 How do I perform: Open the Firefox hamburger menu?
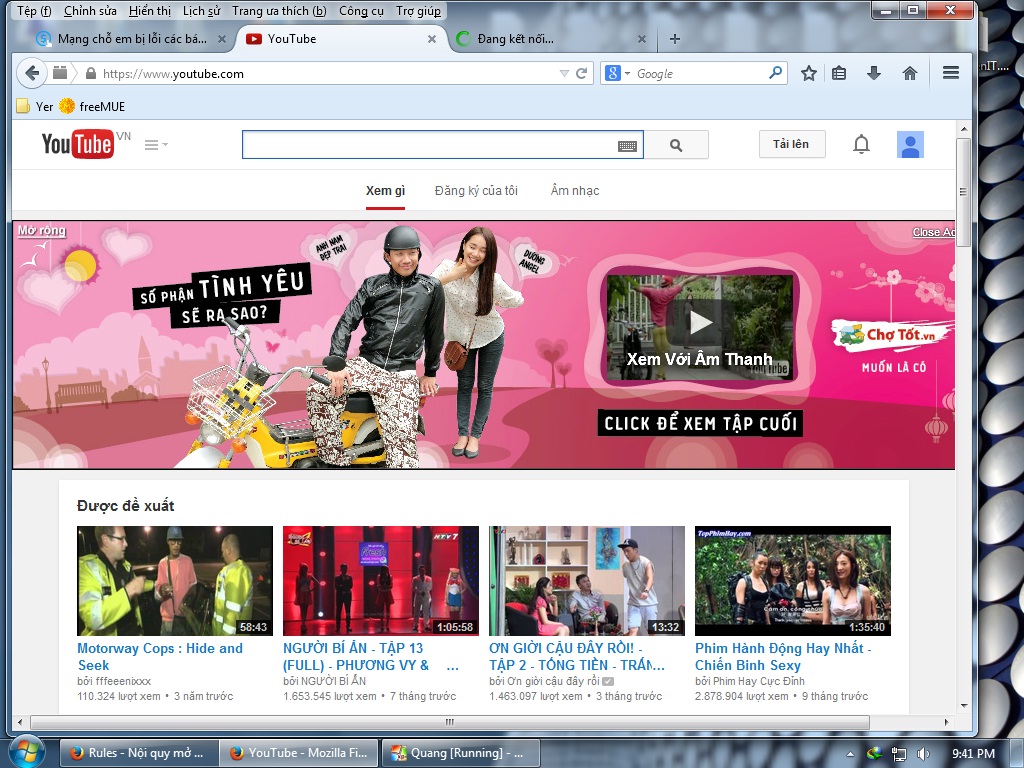click(x=951, y=73)
